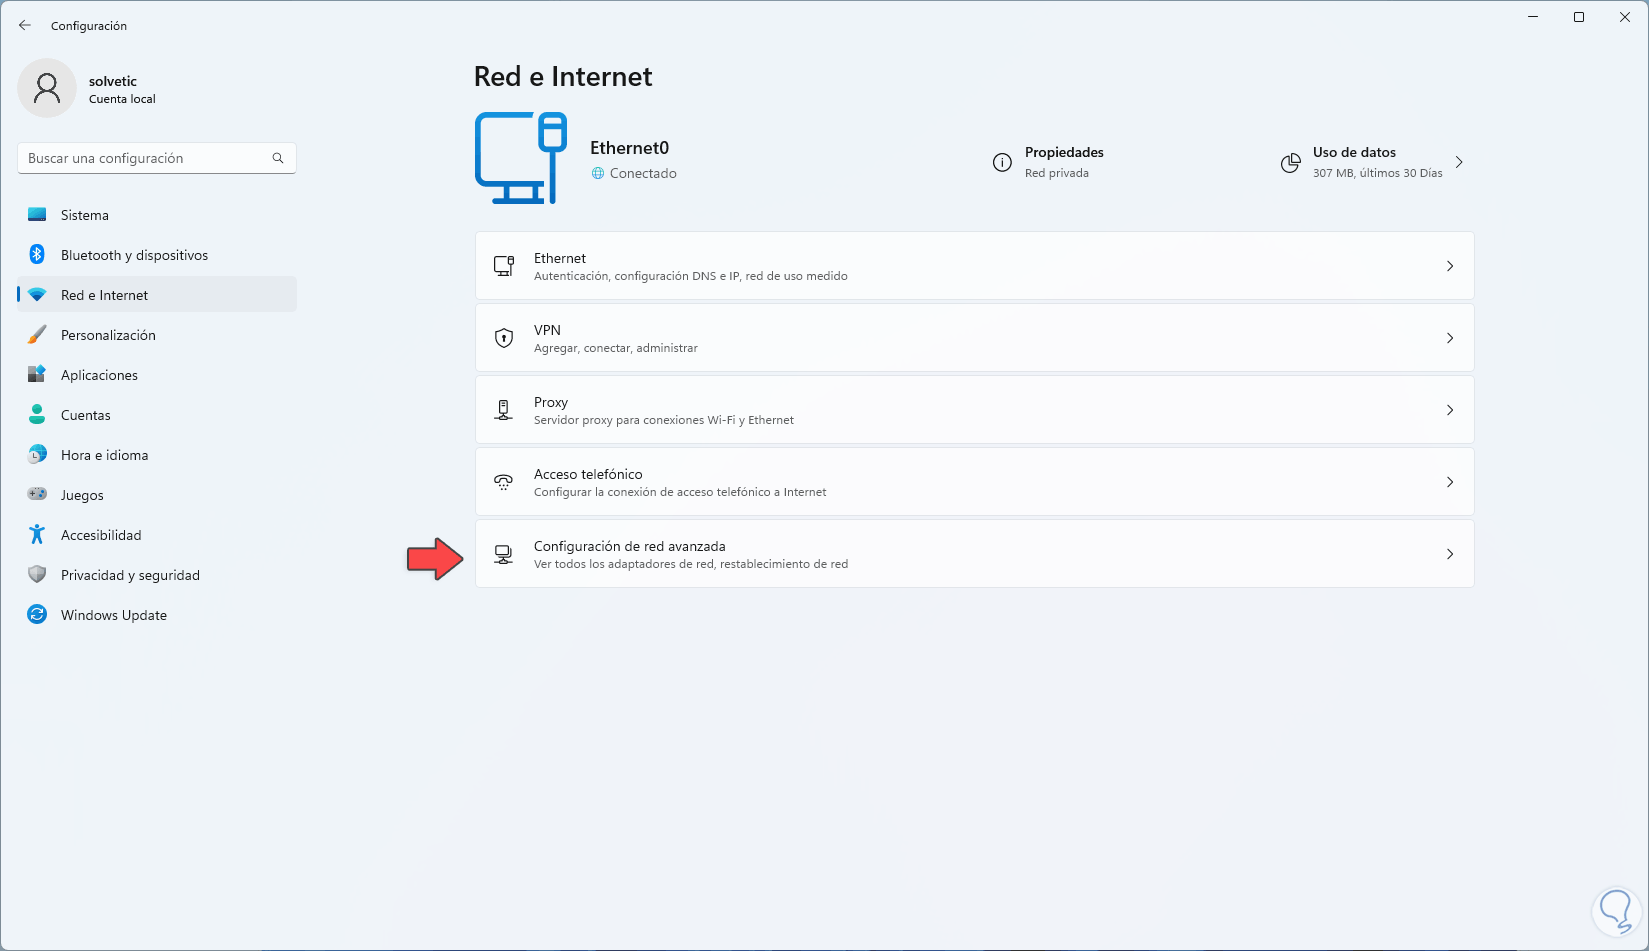Click the Aplicaciones icon

(x=37, y=375)
